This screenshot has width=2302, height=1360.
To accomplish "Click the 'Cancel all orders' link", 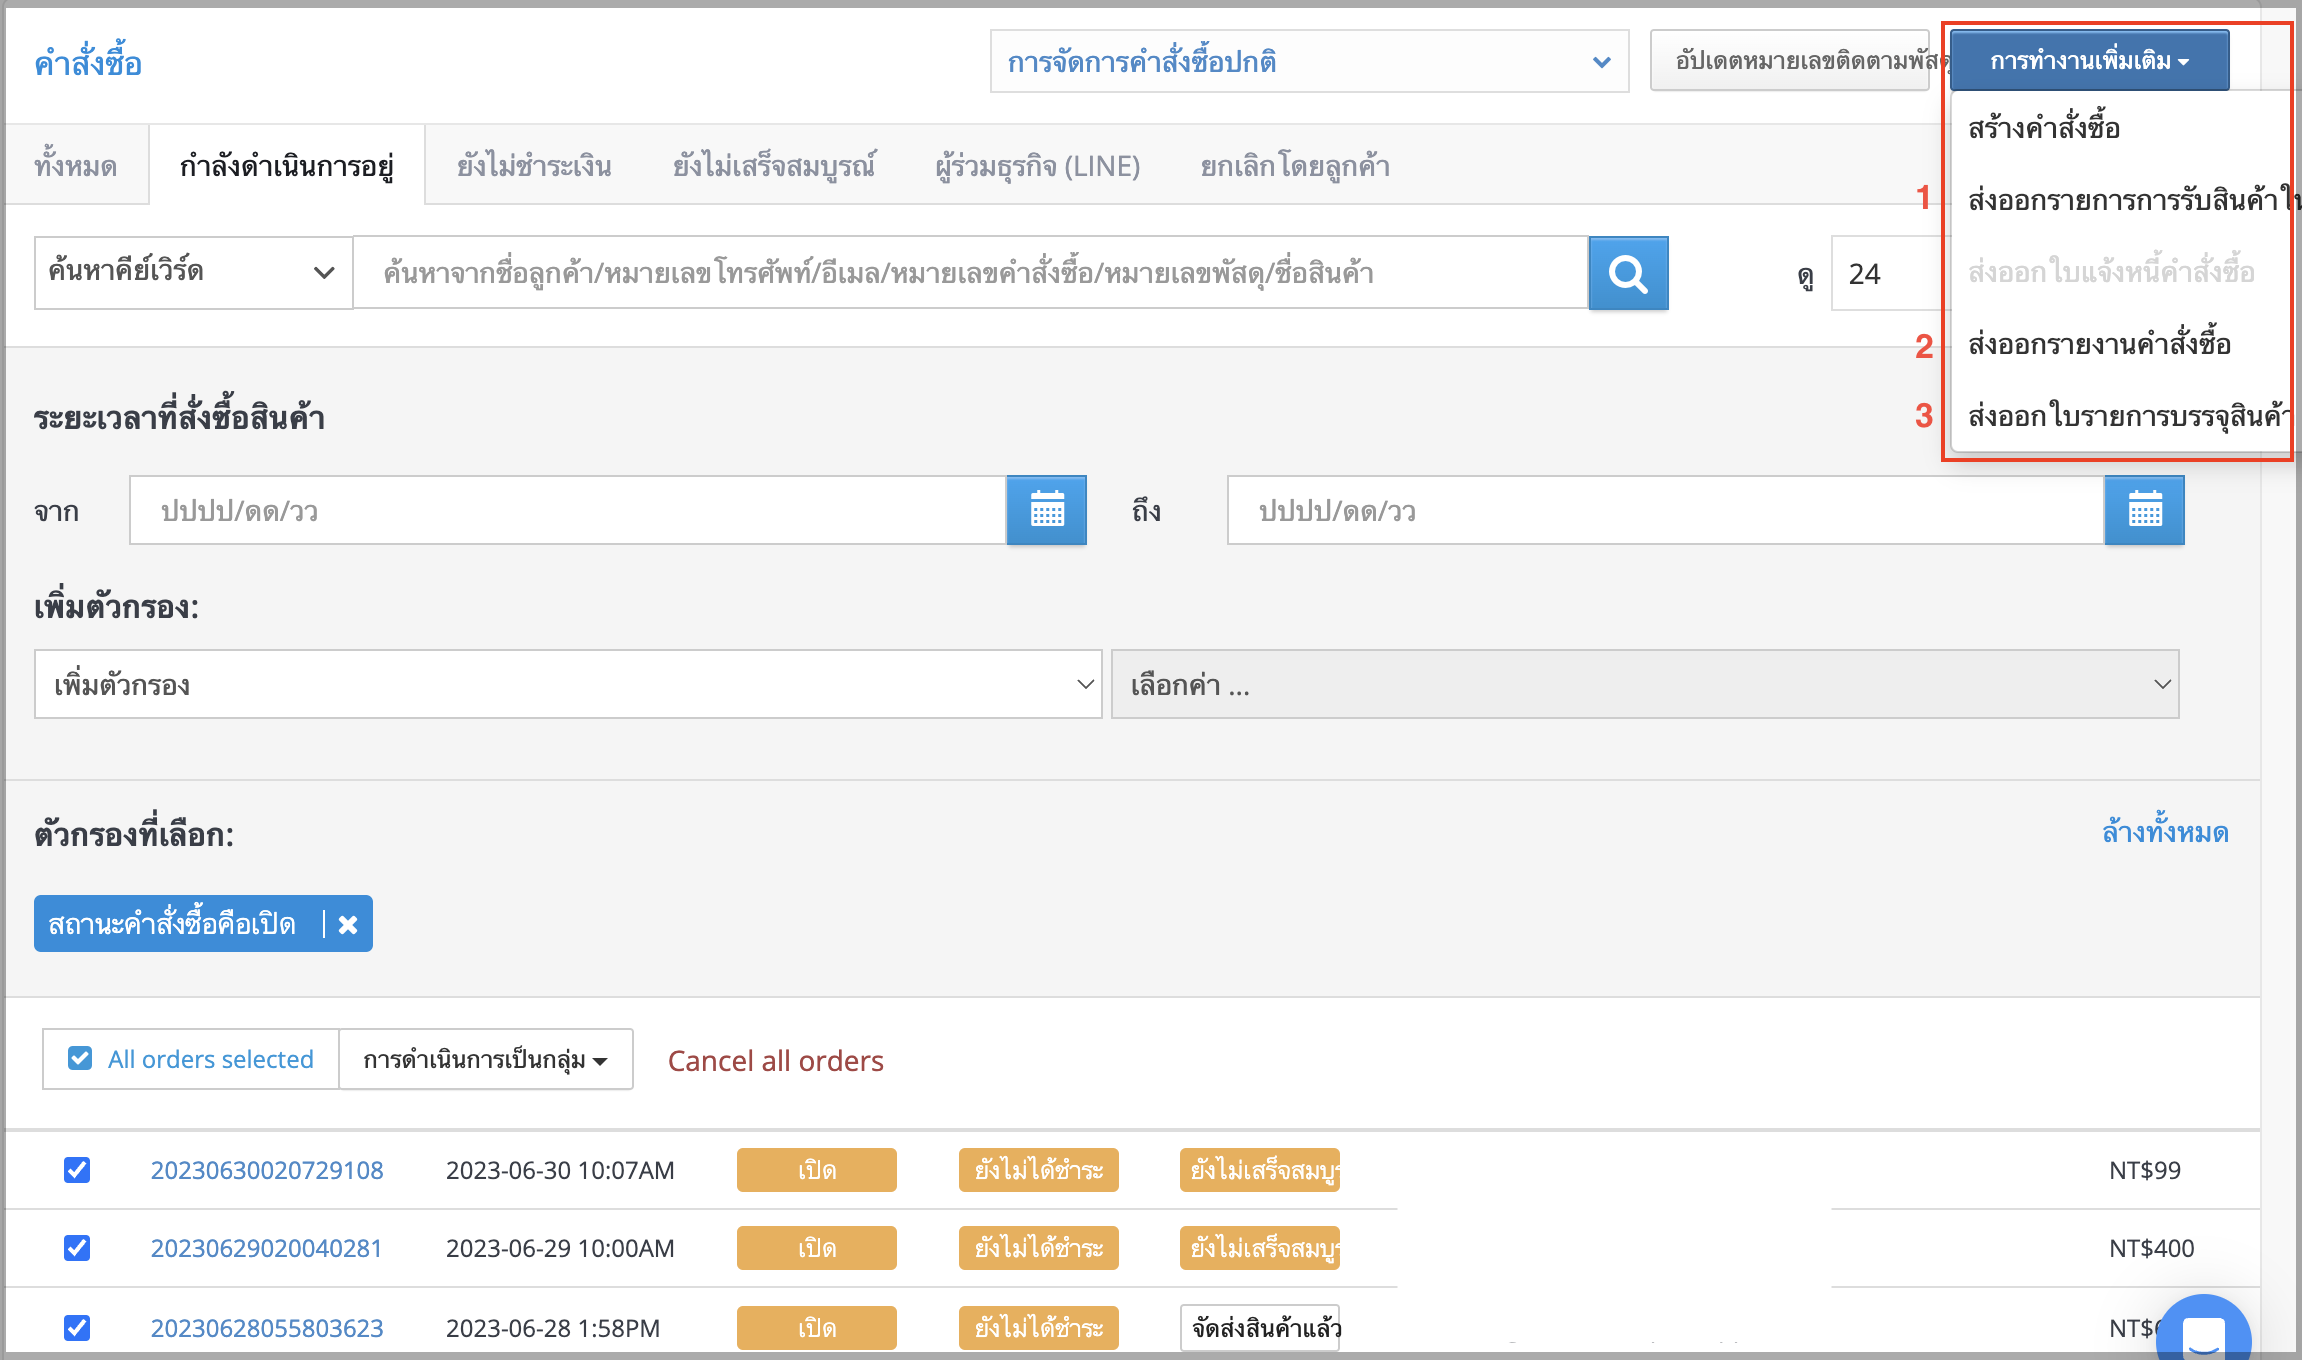I will pyautogui.click(x=776, y=1060).
